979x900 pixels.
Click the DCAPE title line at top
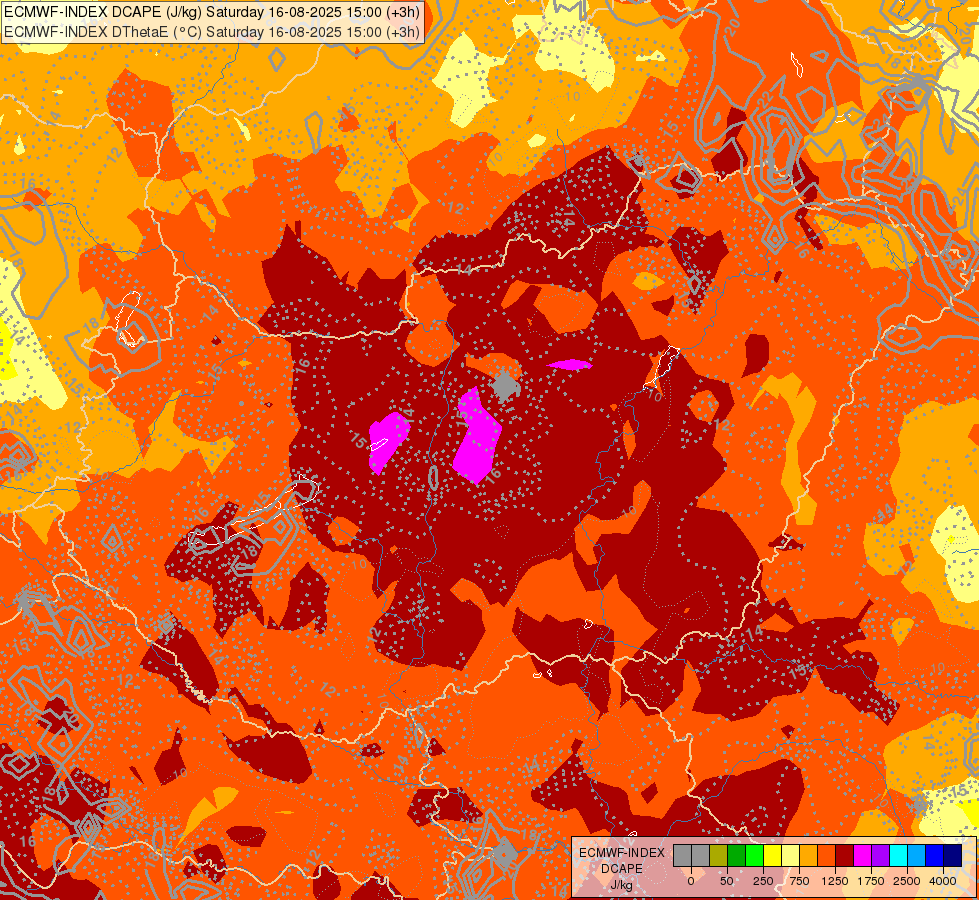(212, 12)
